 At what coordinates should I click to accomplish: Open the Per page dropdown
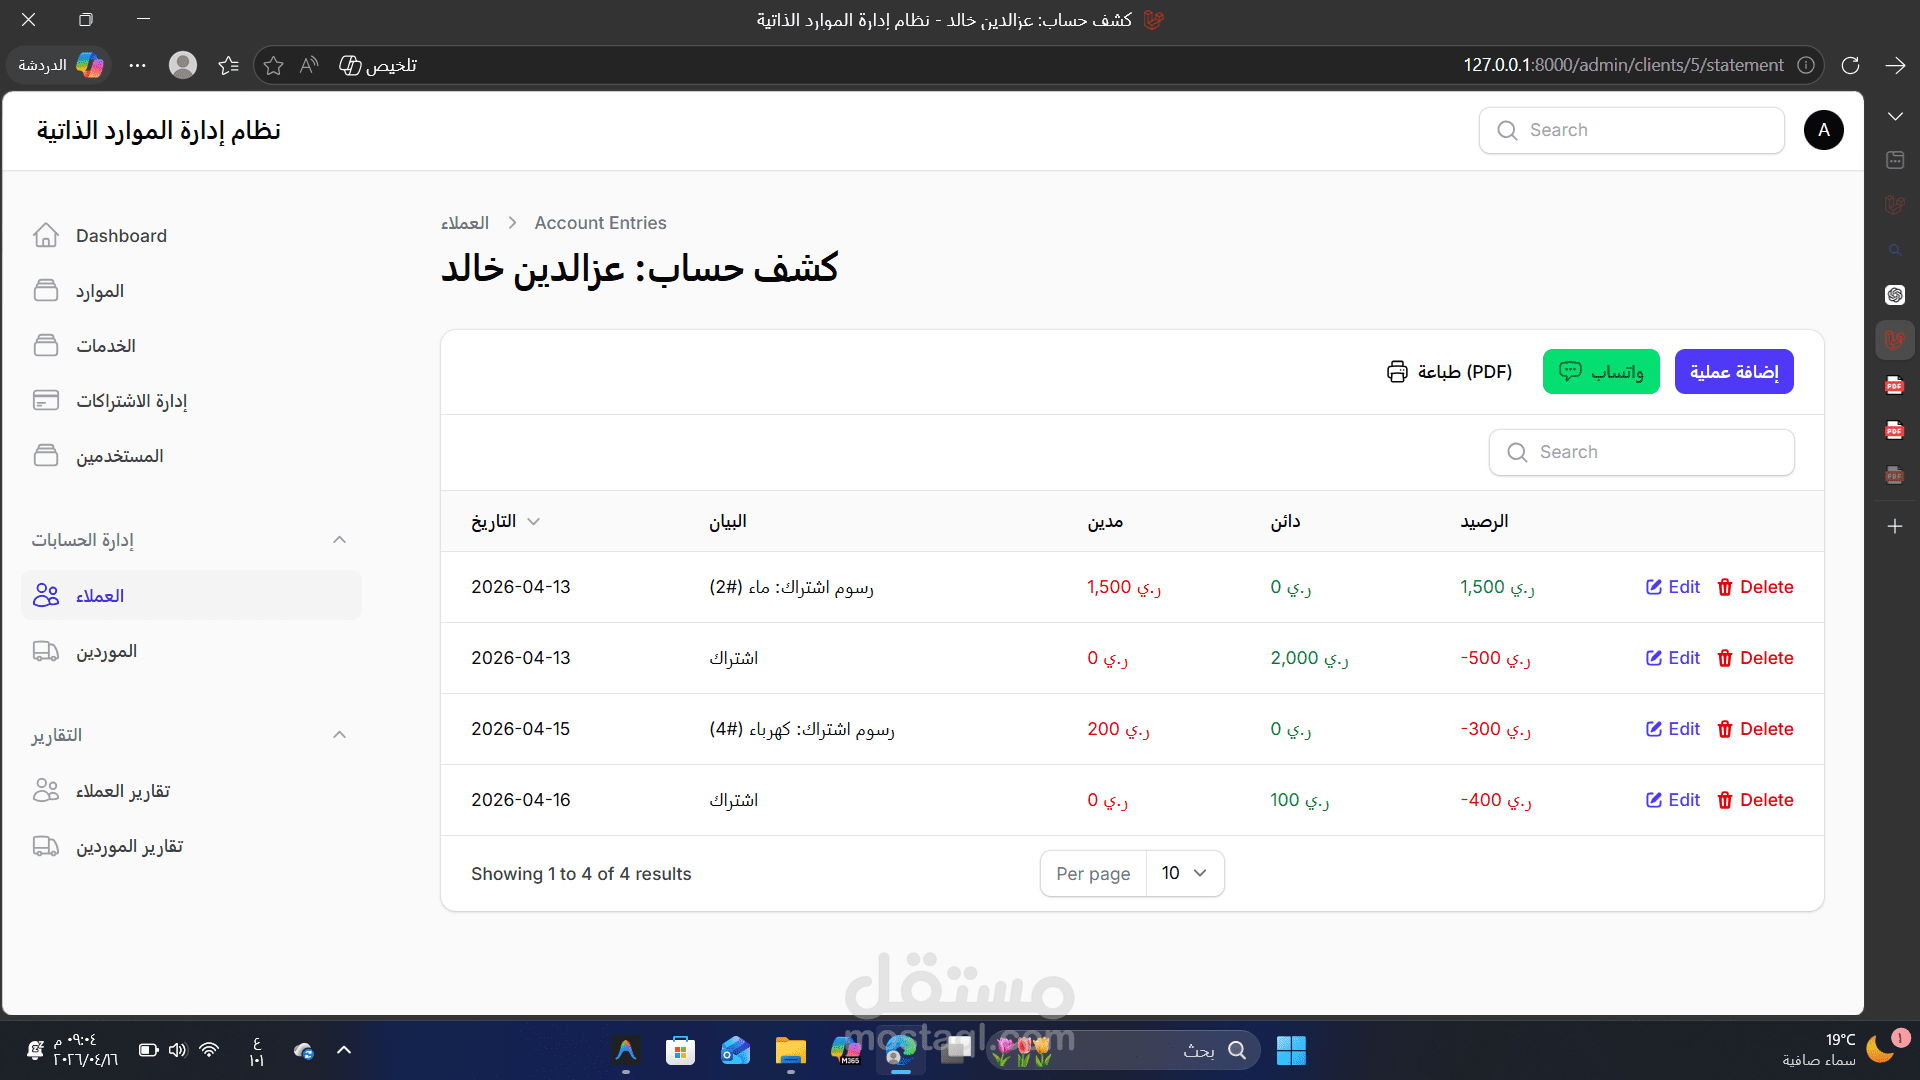1184,874
